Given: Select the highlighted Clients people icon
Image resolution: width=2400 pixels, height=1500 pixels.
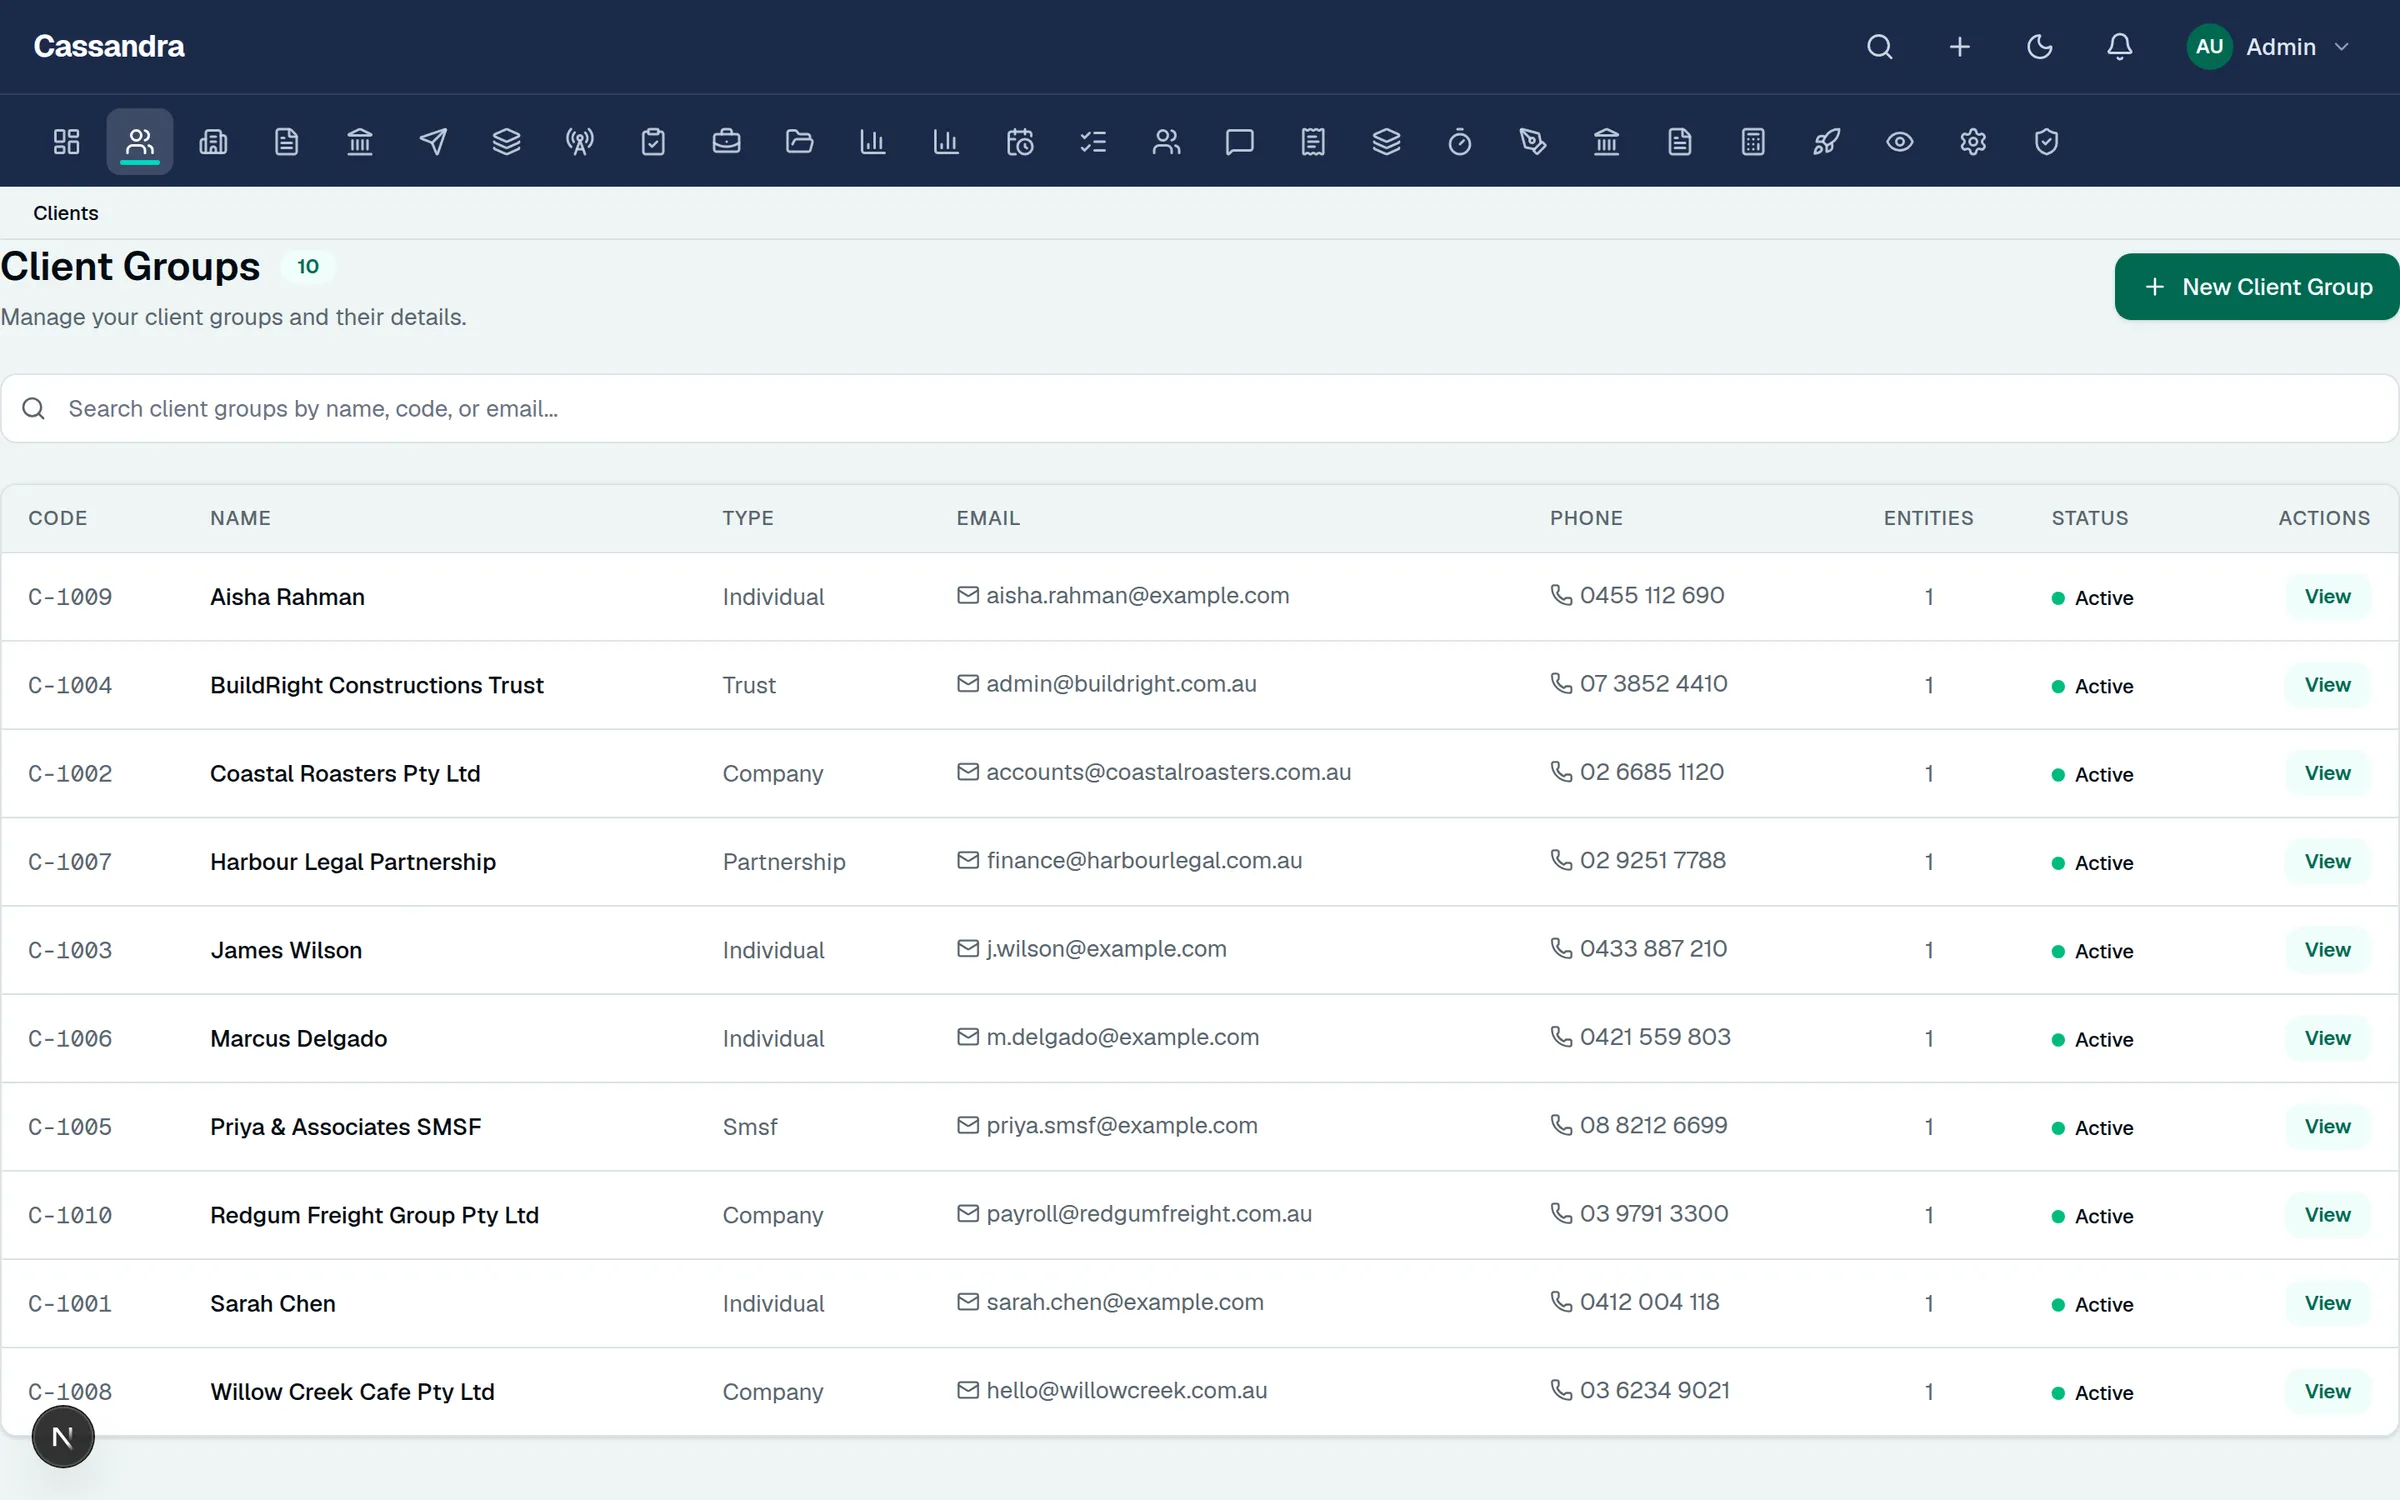Looking at the screenshot, I should pyautogui.click(x=140, y=142).
